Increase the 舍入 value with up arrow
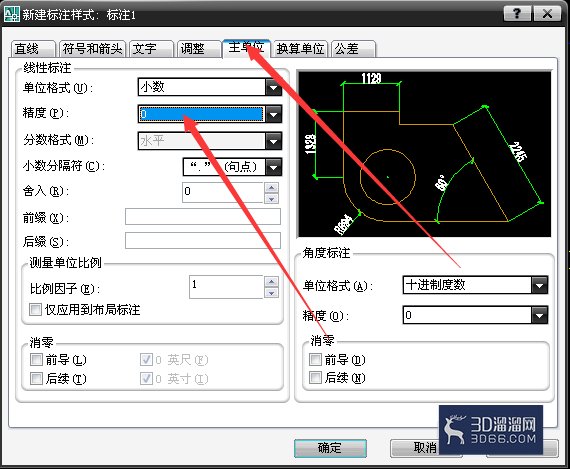 pos(272,187)
